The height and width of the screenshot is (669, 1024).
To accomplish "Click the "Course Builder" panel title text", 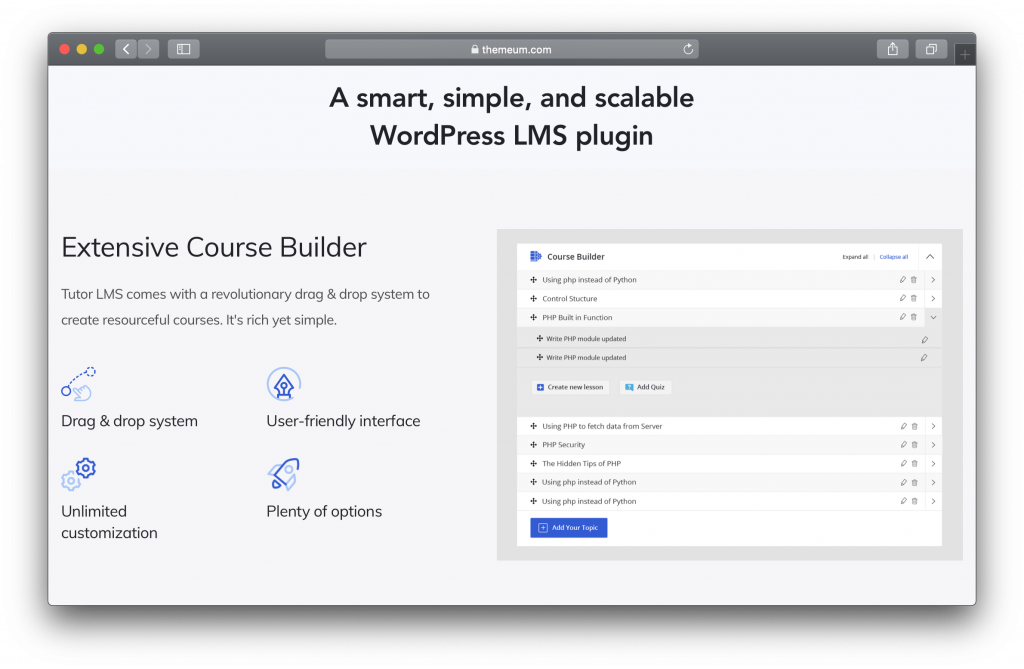I will [575, 257].
